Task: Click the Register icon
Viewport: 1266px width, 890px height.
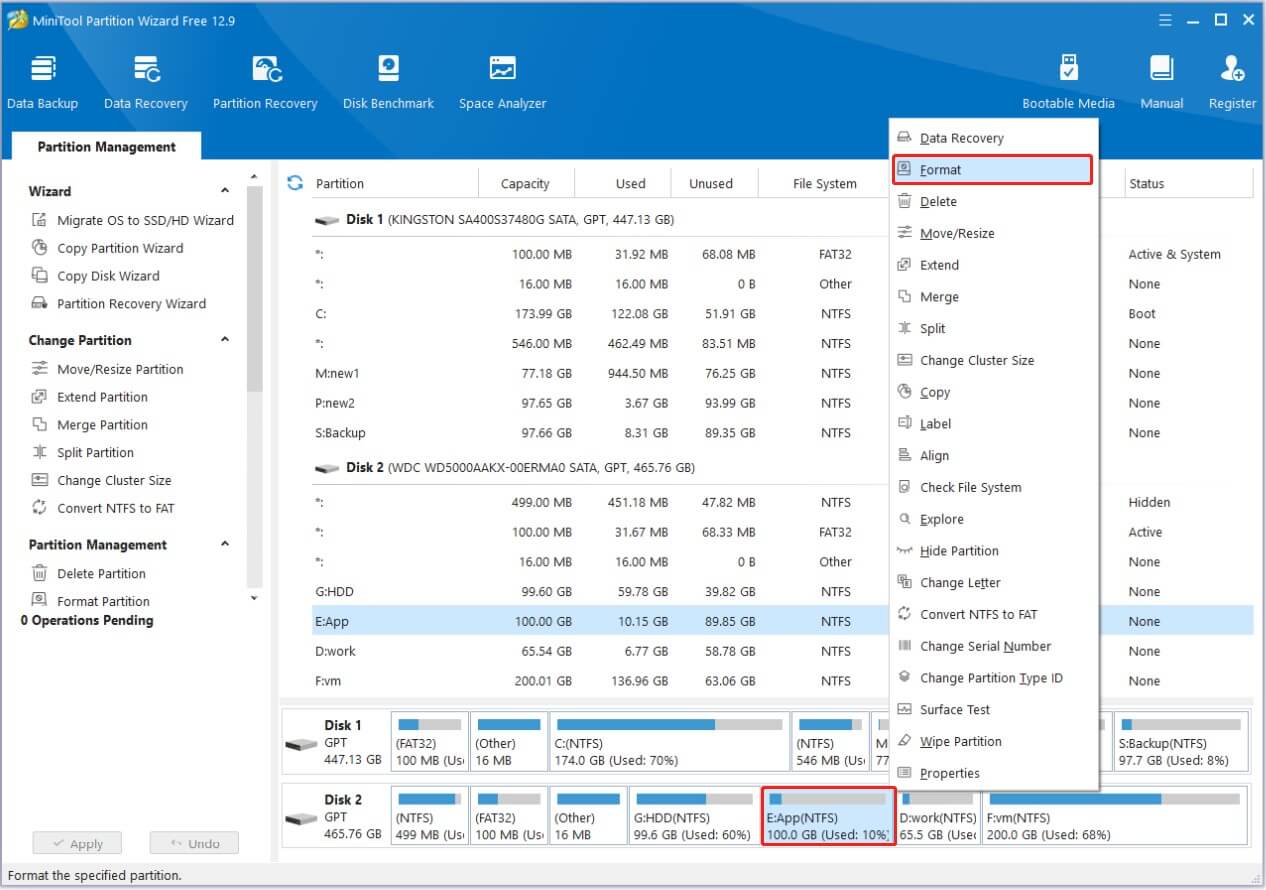Action: point(1232,80)
